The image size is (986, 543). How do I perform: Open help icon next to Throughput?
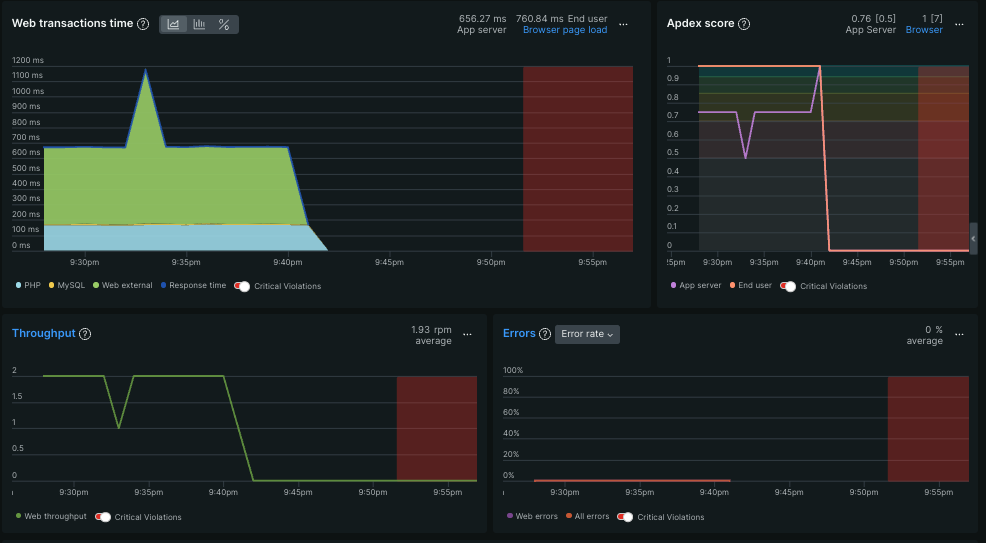click(86, 334)
